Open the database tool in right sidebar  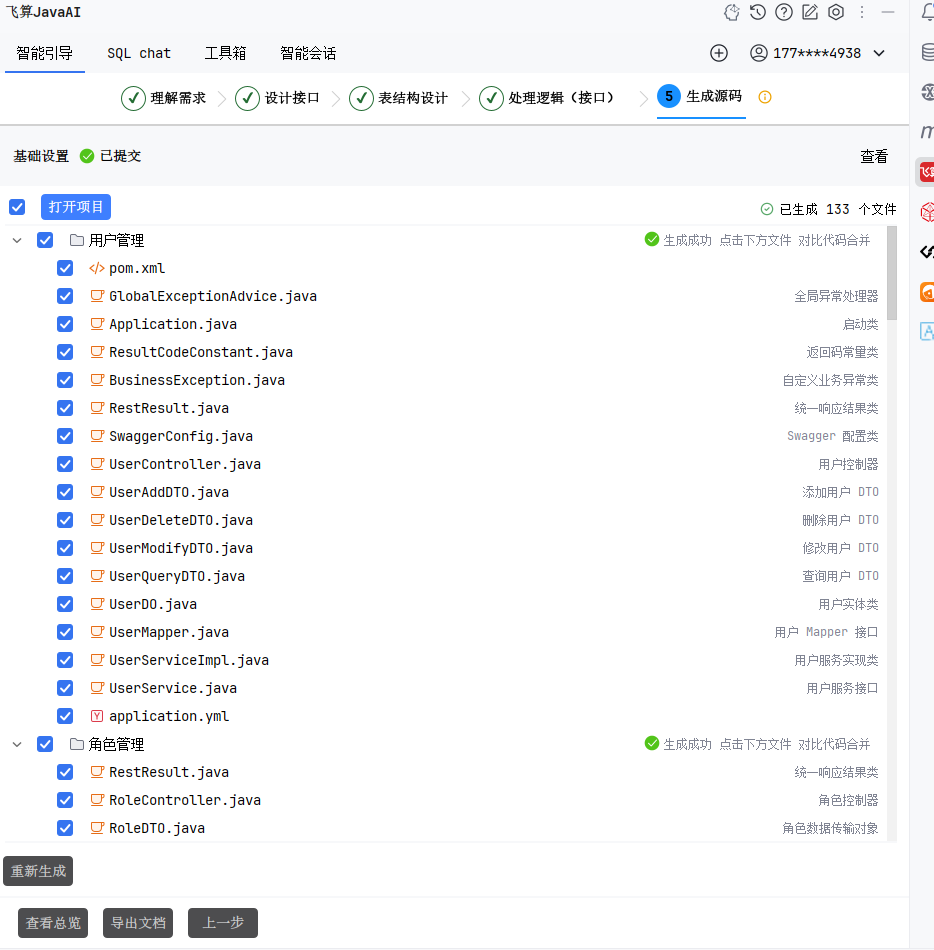(927, 52)
